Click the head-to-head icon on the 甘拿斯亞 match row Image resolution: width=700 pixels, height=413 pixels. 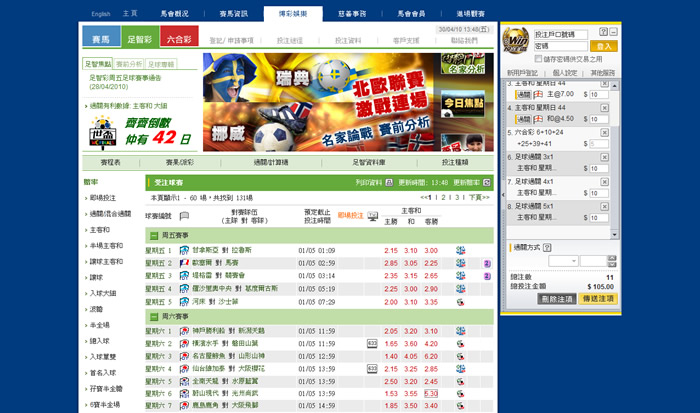pos(461,250)
